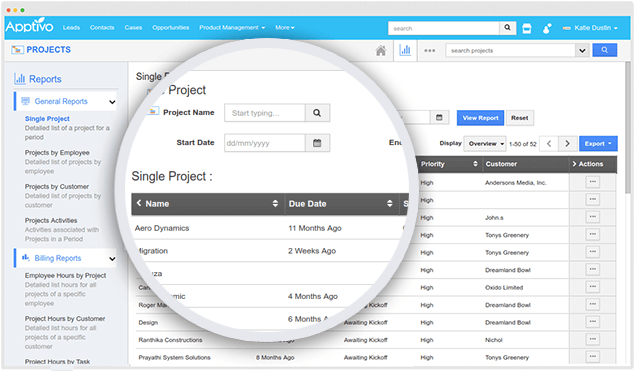Image resolution: width=635 pixels, height=371 pixels.
Task: Open actions for John.s row
Action: point(592,217)
